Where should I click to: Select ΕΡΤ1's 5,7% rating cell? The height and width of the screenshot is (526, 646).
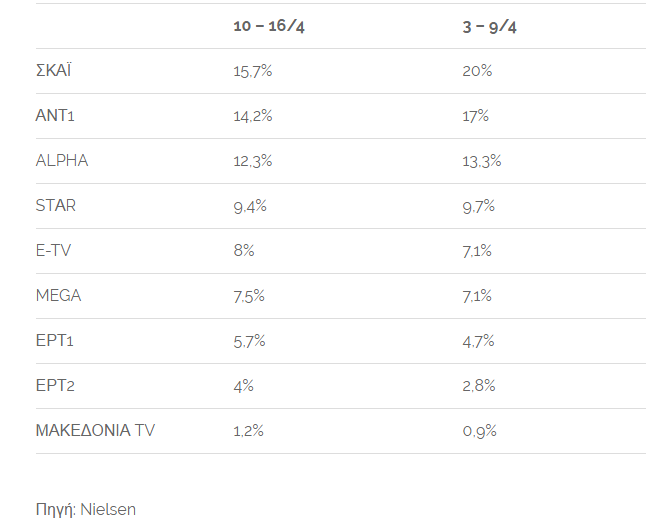pos(249,341)
